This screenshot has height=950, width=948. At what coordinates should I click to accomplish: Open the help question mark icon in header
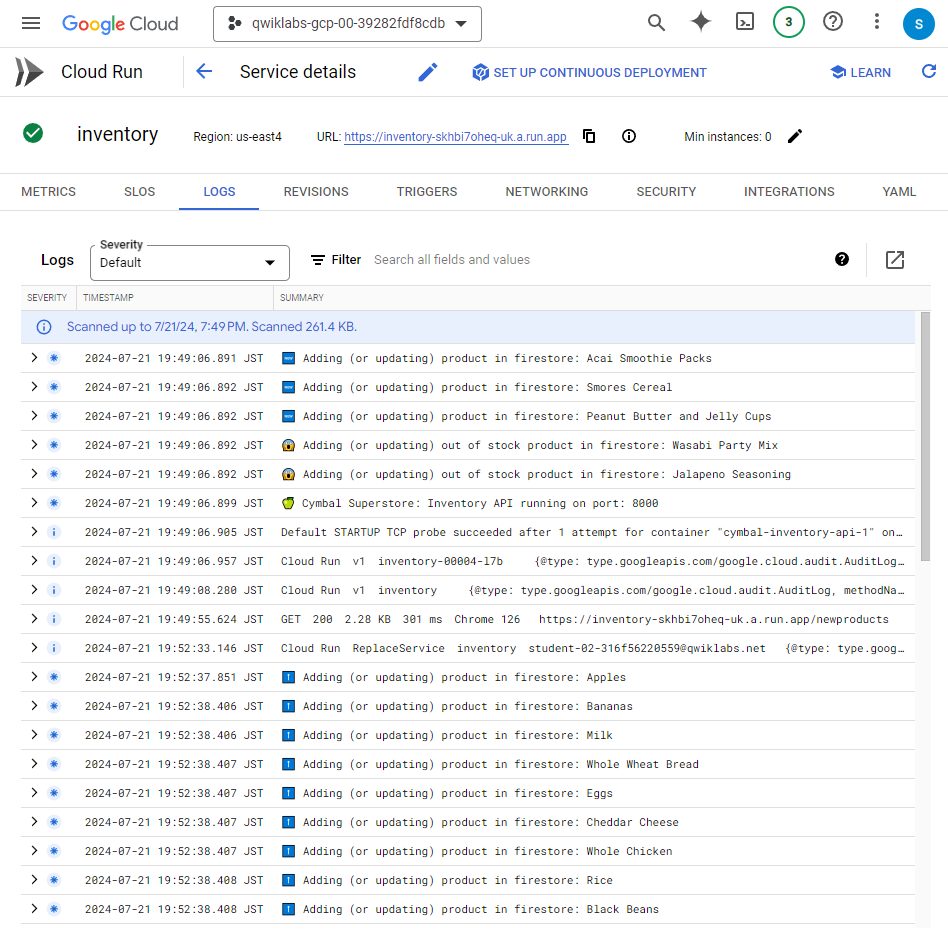click(833, 22)
